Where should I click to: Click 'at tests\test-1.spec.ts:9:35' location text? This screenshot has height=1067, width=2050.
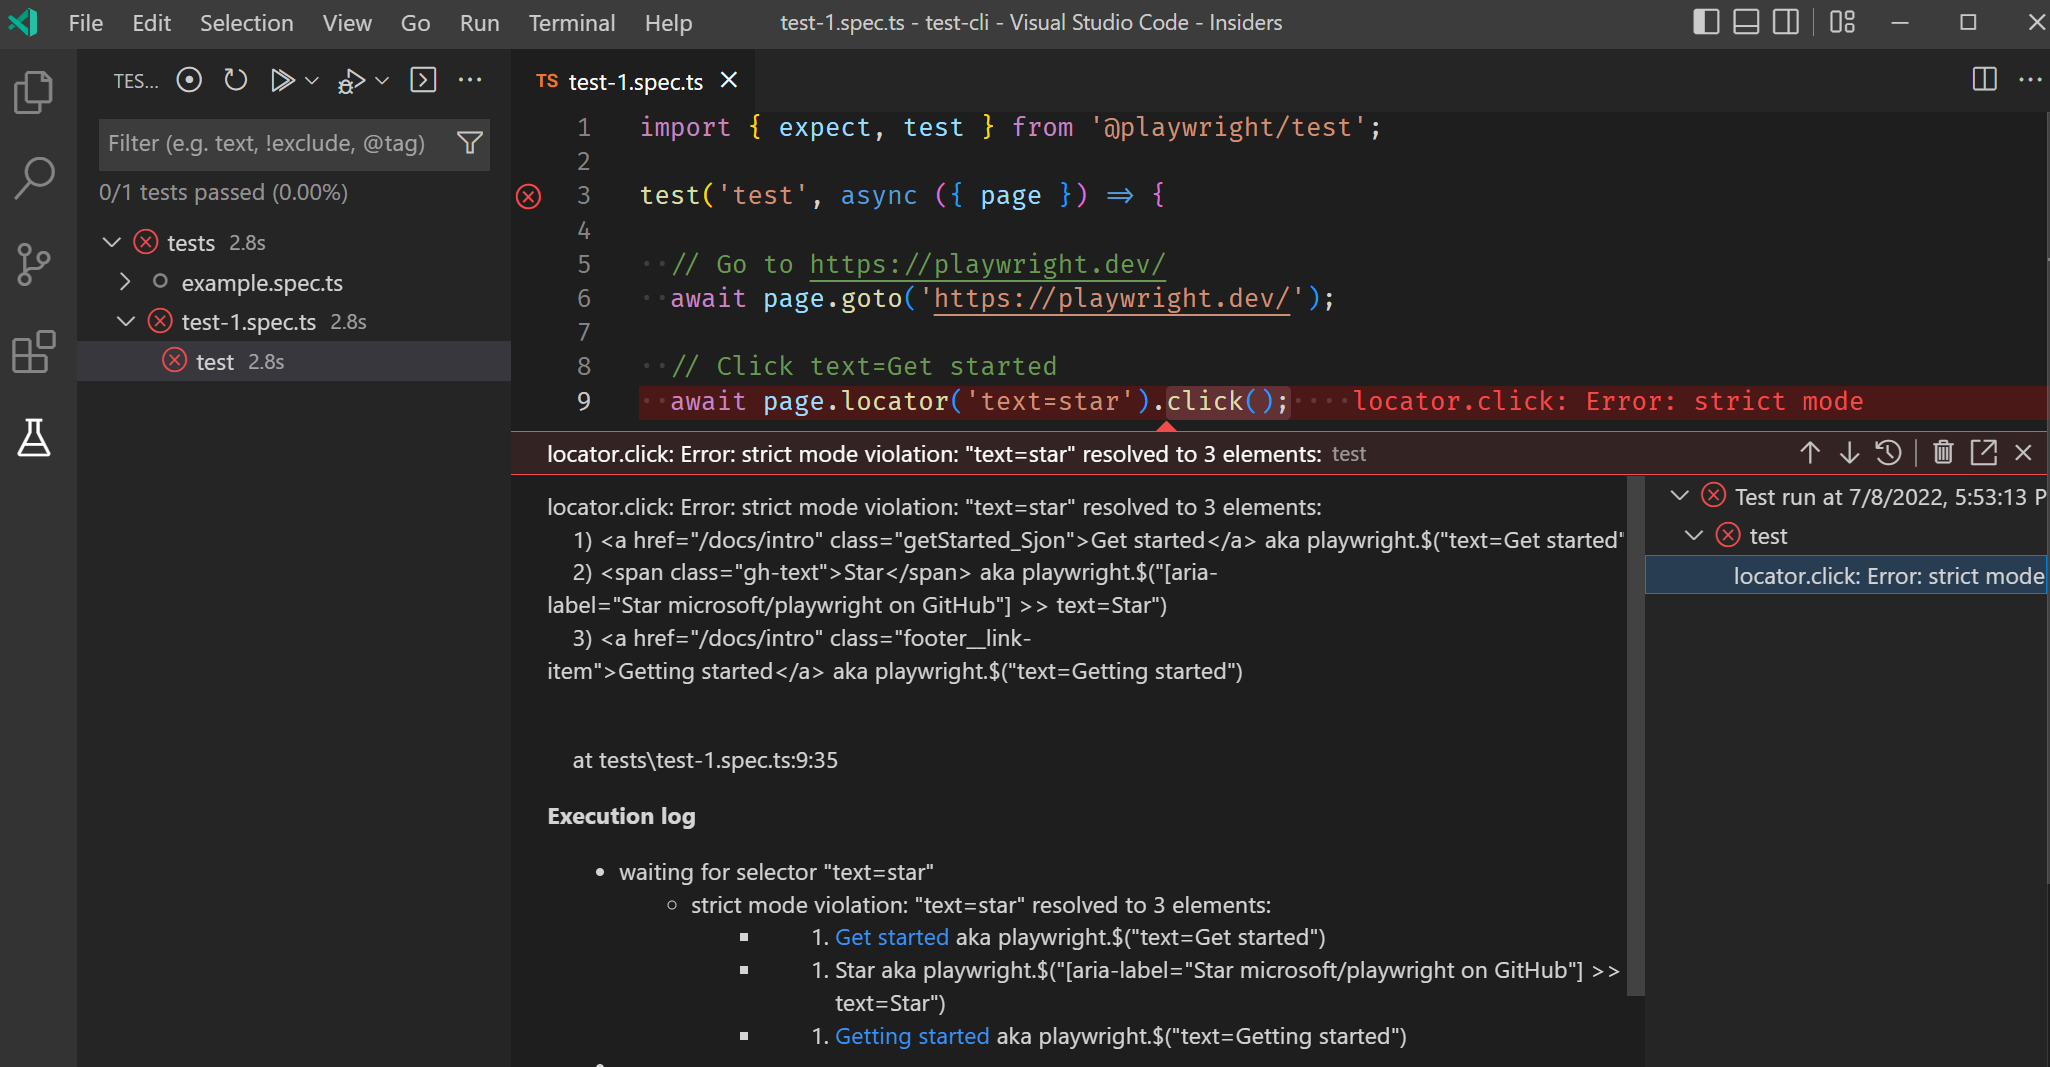click(705, 760)
